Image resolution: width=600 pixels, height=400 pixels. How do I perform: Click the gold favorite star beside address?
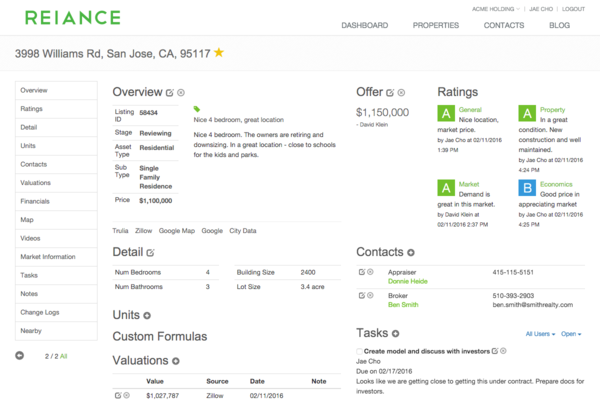point(219,53)
